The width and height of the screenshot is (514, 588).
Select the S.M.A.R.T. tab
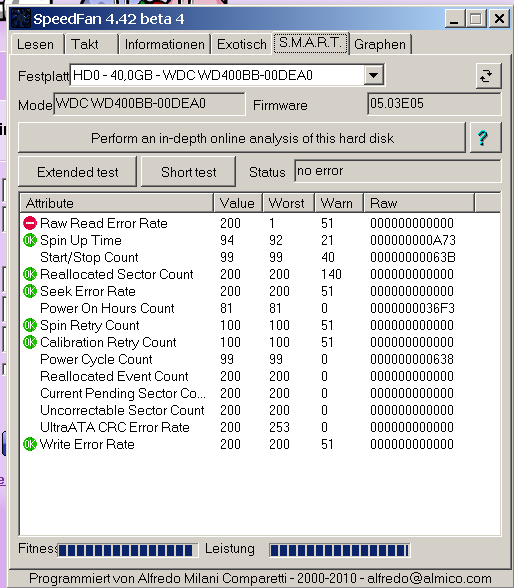point(310,43)
